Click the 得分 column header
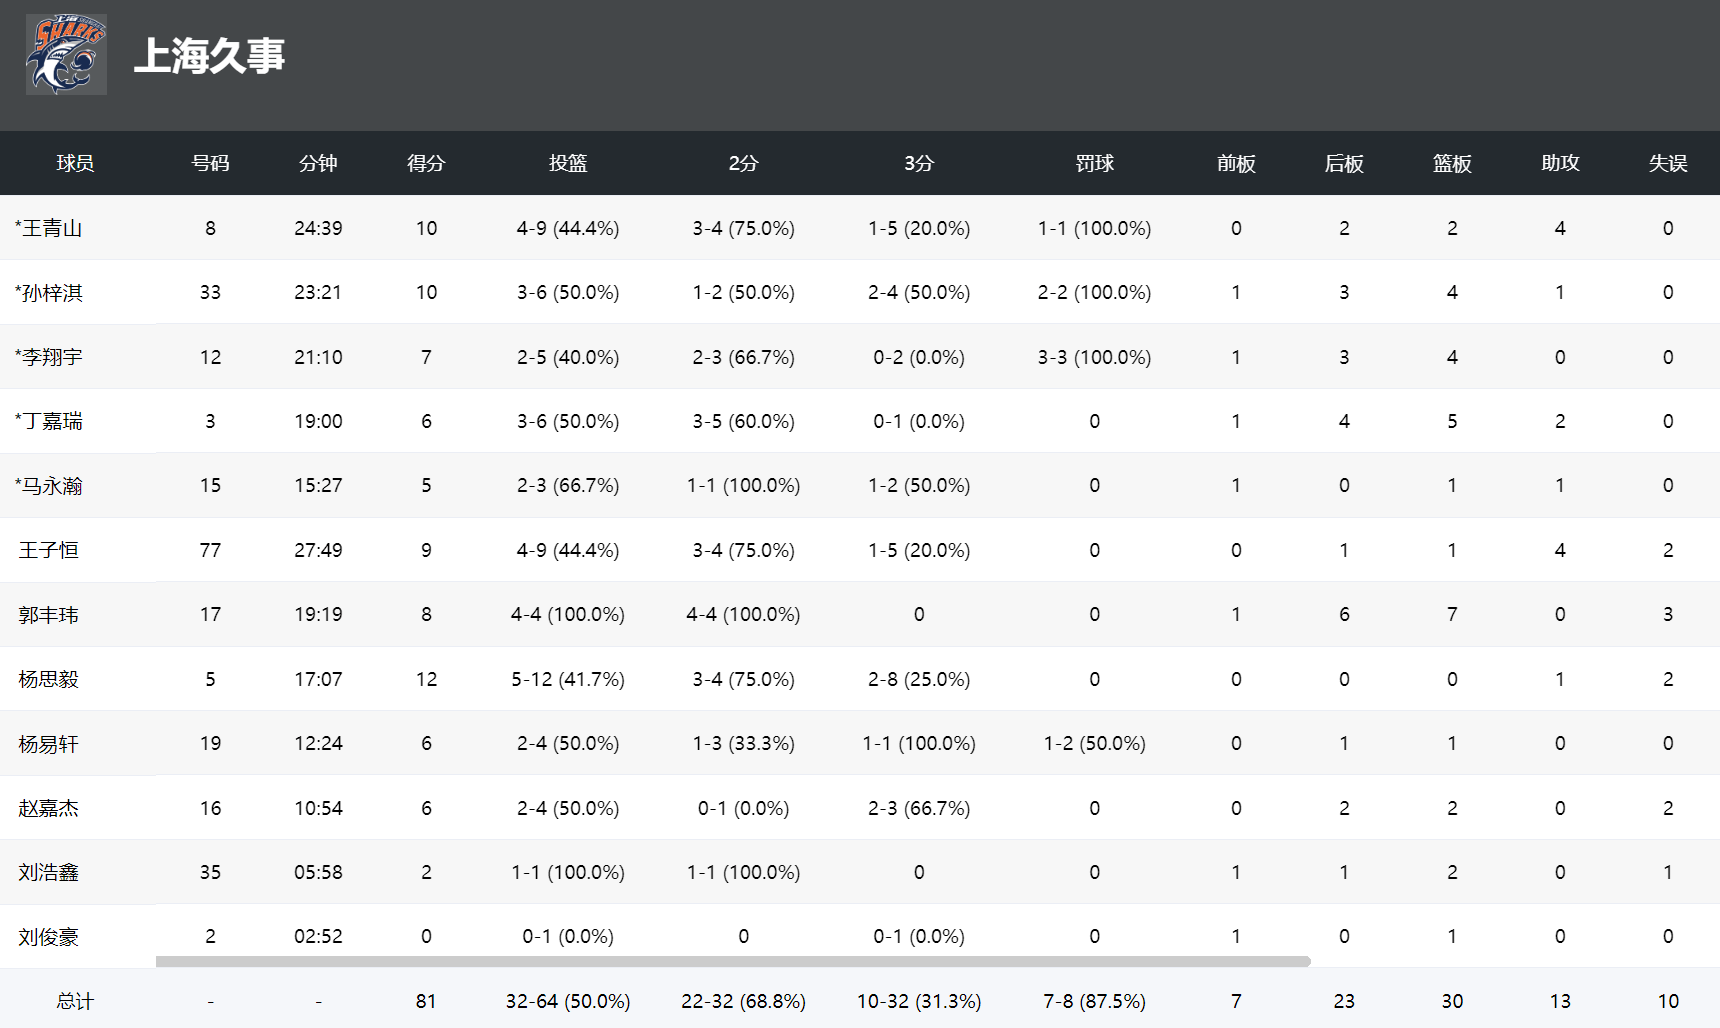 pyautogui.click(x=426, y=163)
